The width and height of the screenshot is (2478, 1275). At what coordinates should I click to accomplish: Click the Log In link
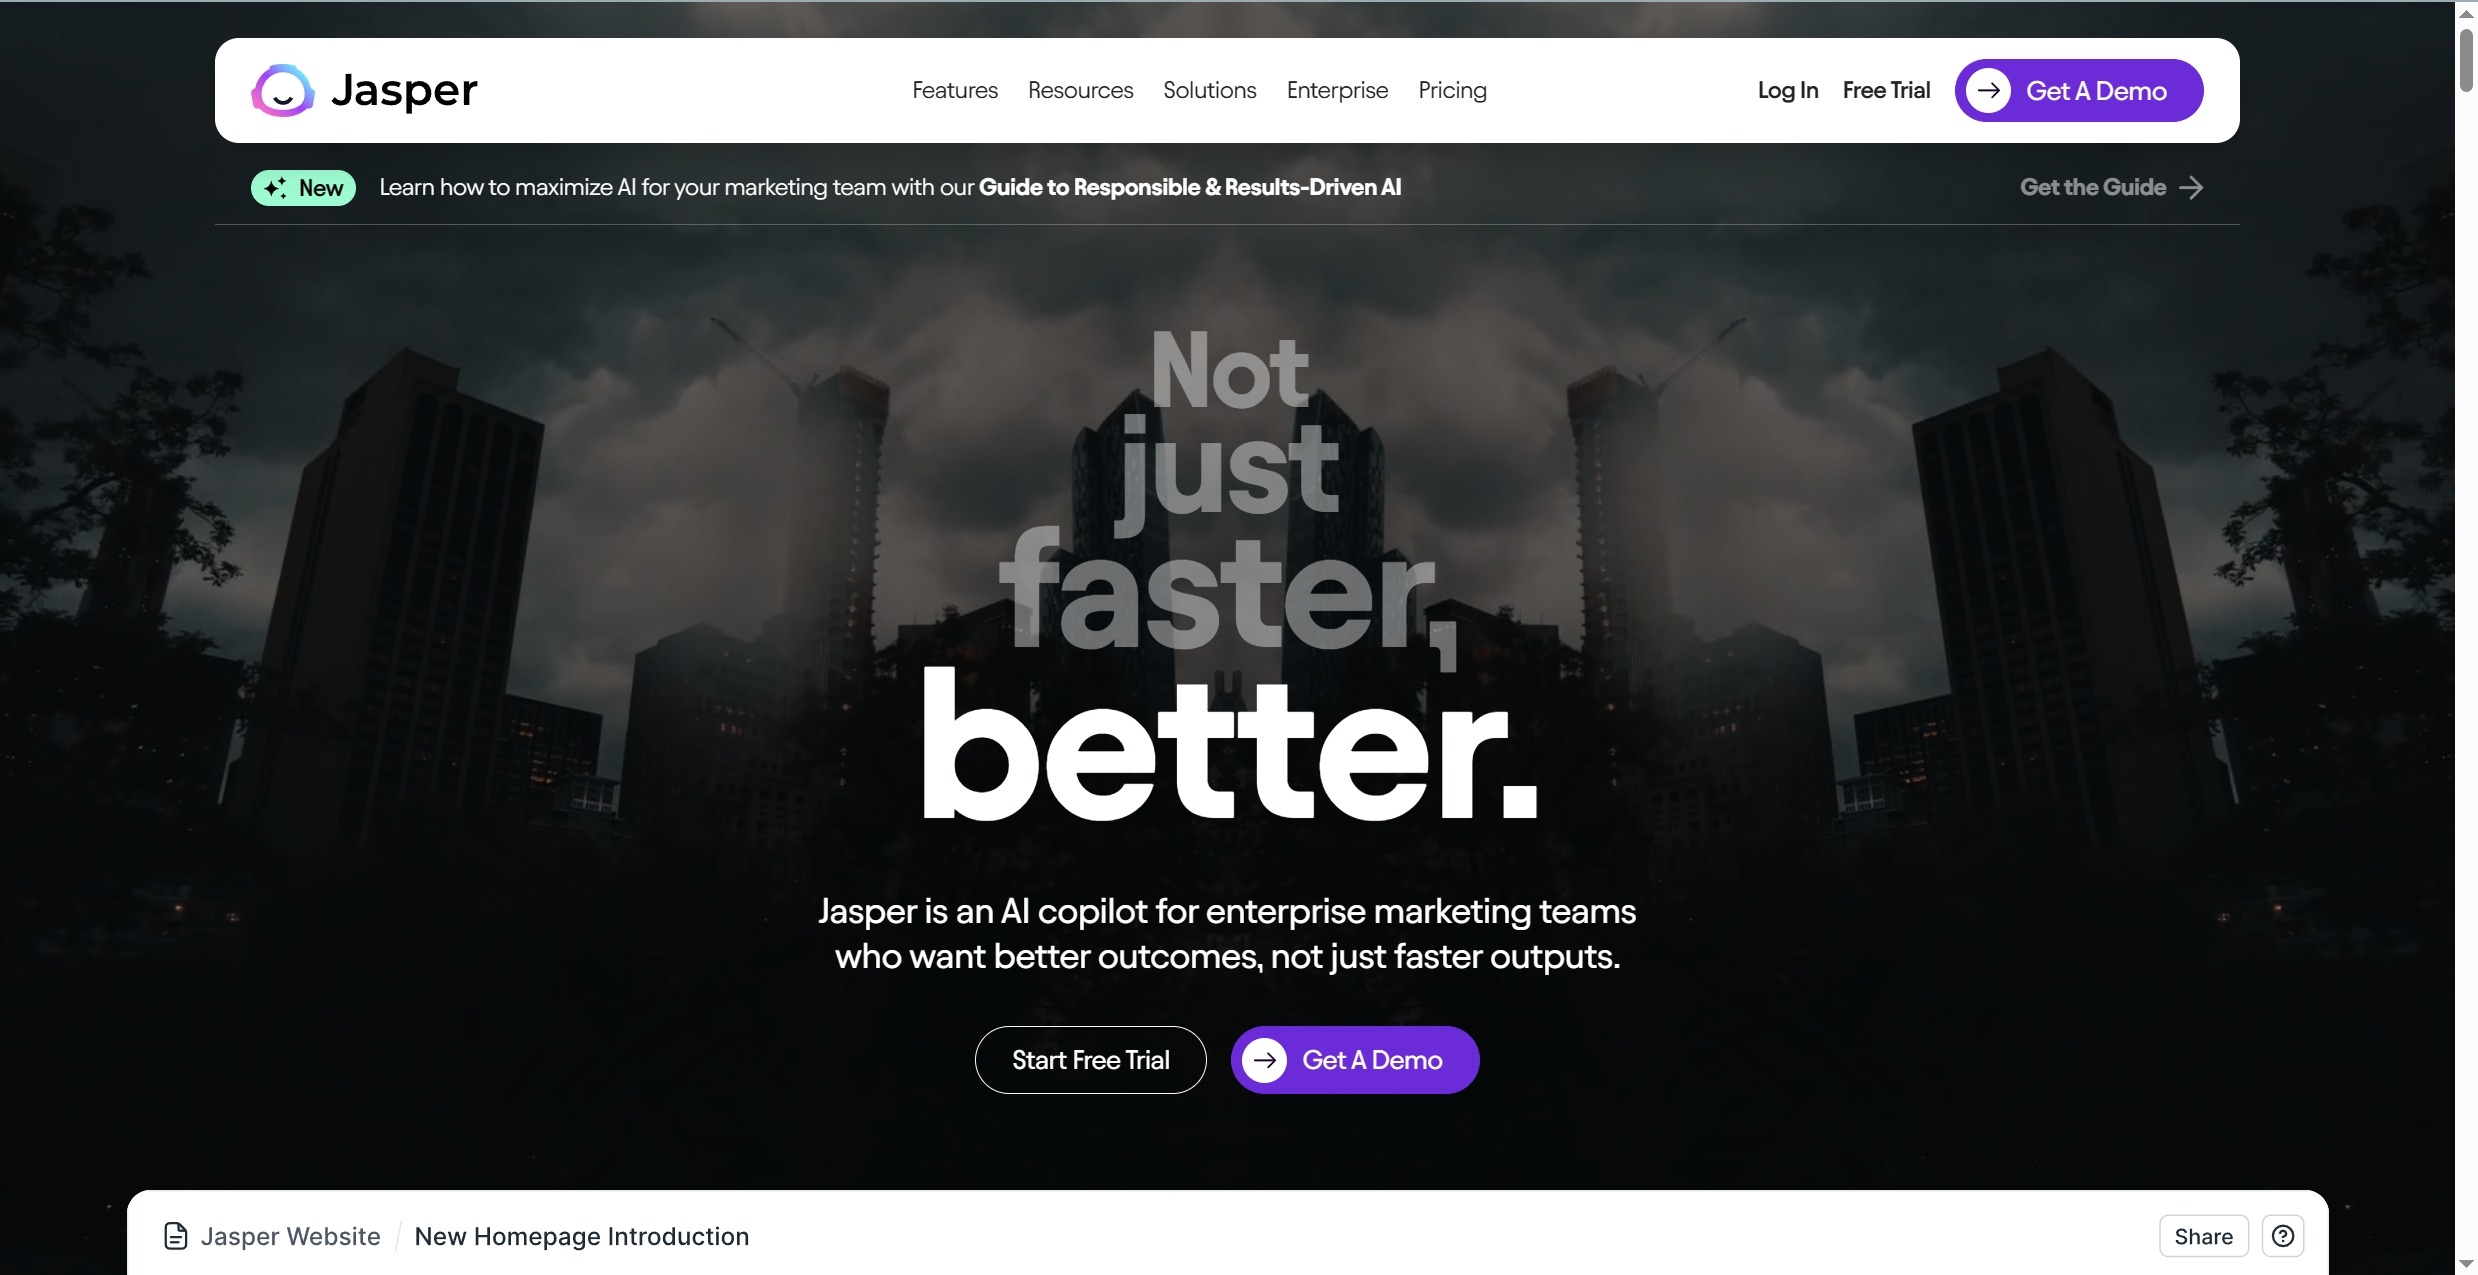coord(1787,90)
